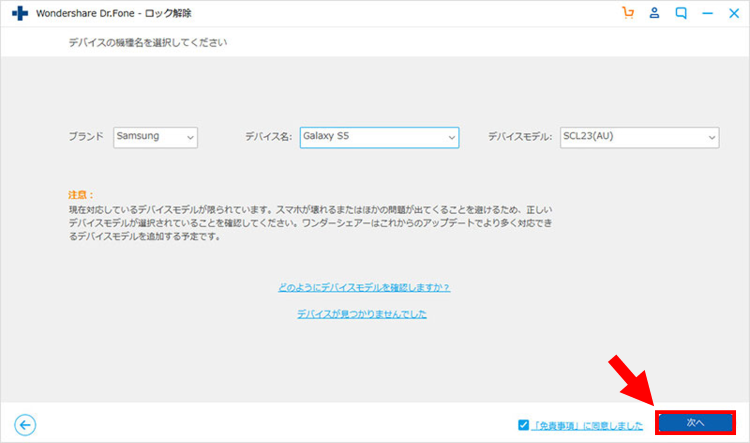Open the SCL23(AU) device model dropdown

click(x=640, y=137)
